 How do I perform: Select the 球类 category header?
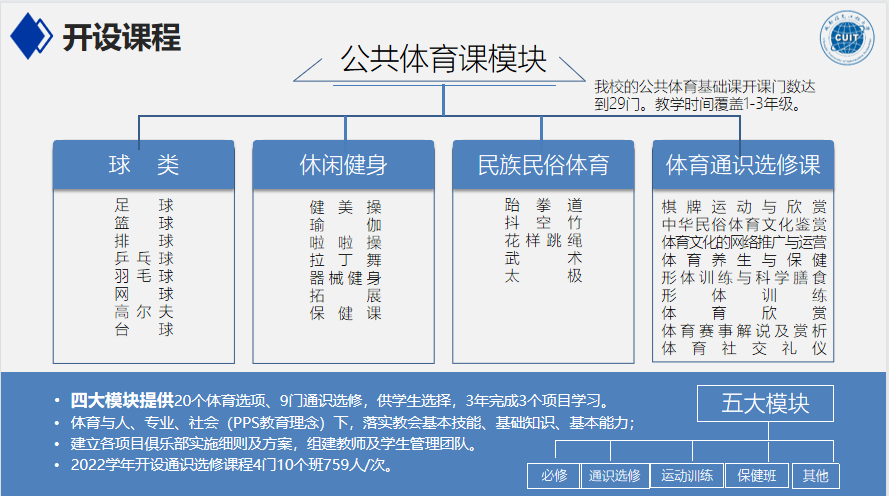(143, 164)
